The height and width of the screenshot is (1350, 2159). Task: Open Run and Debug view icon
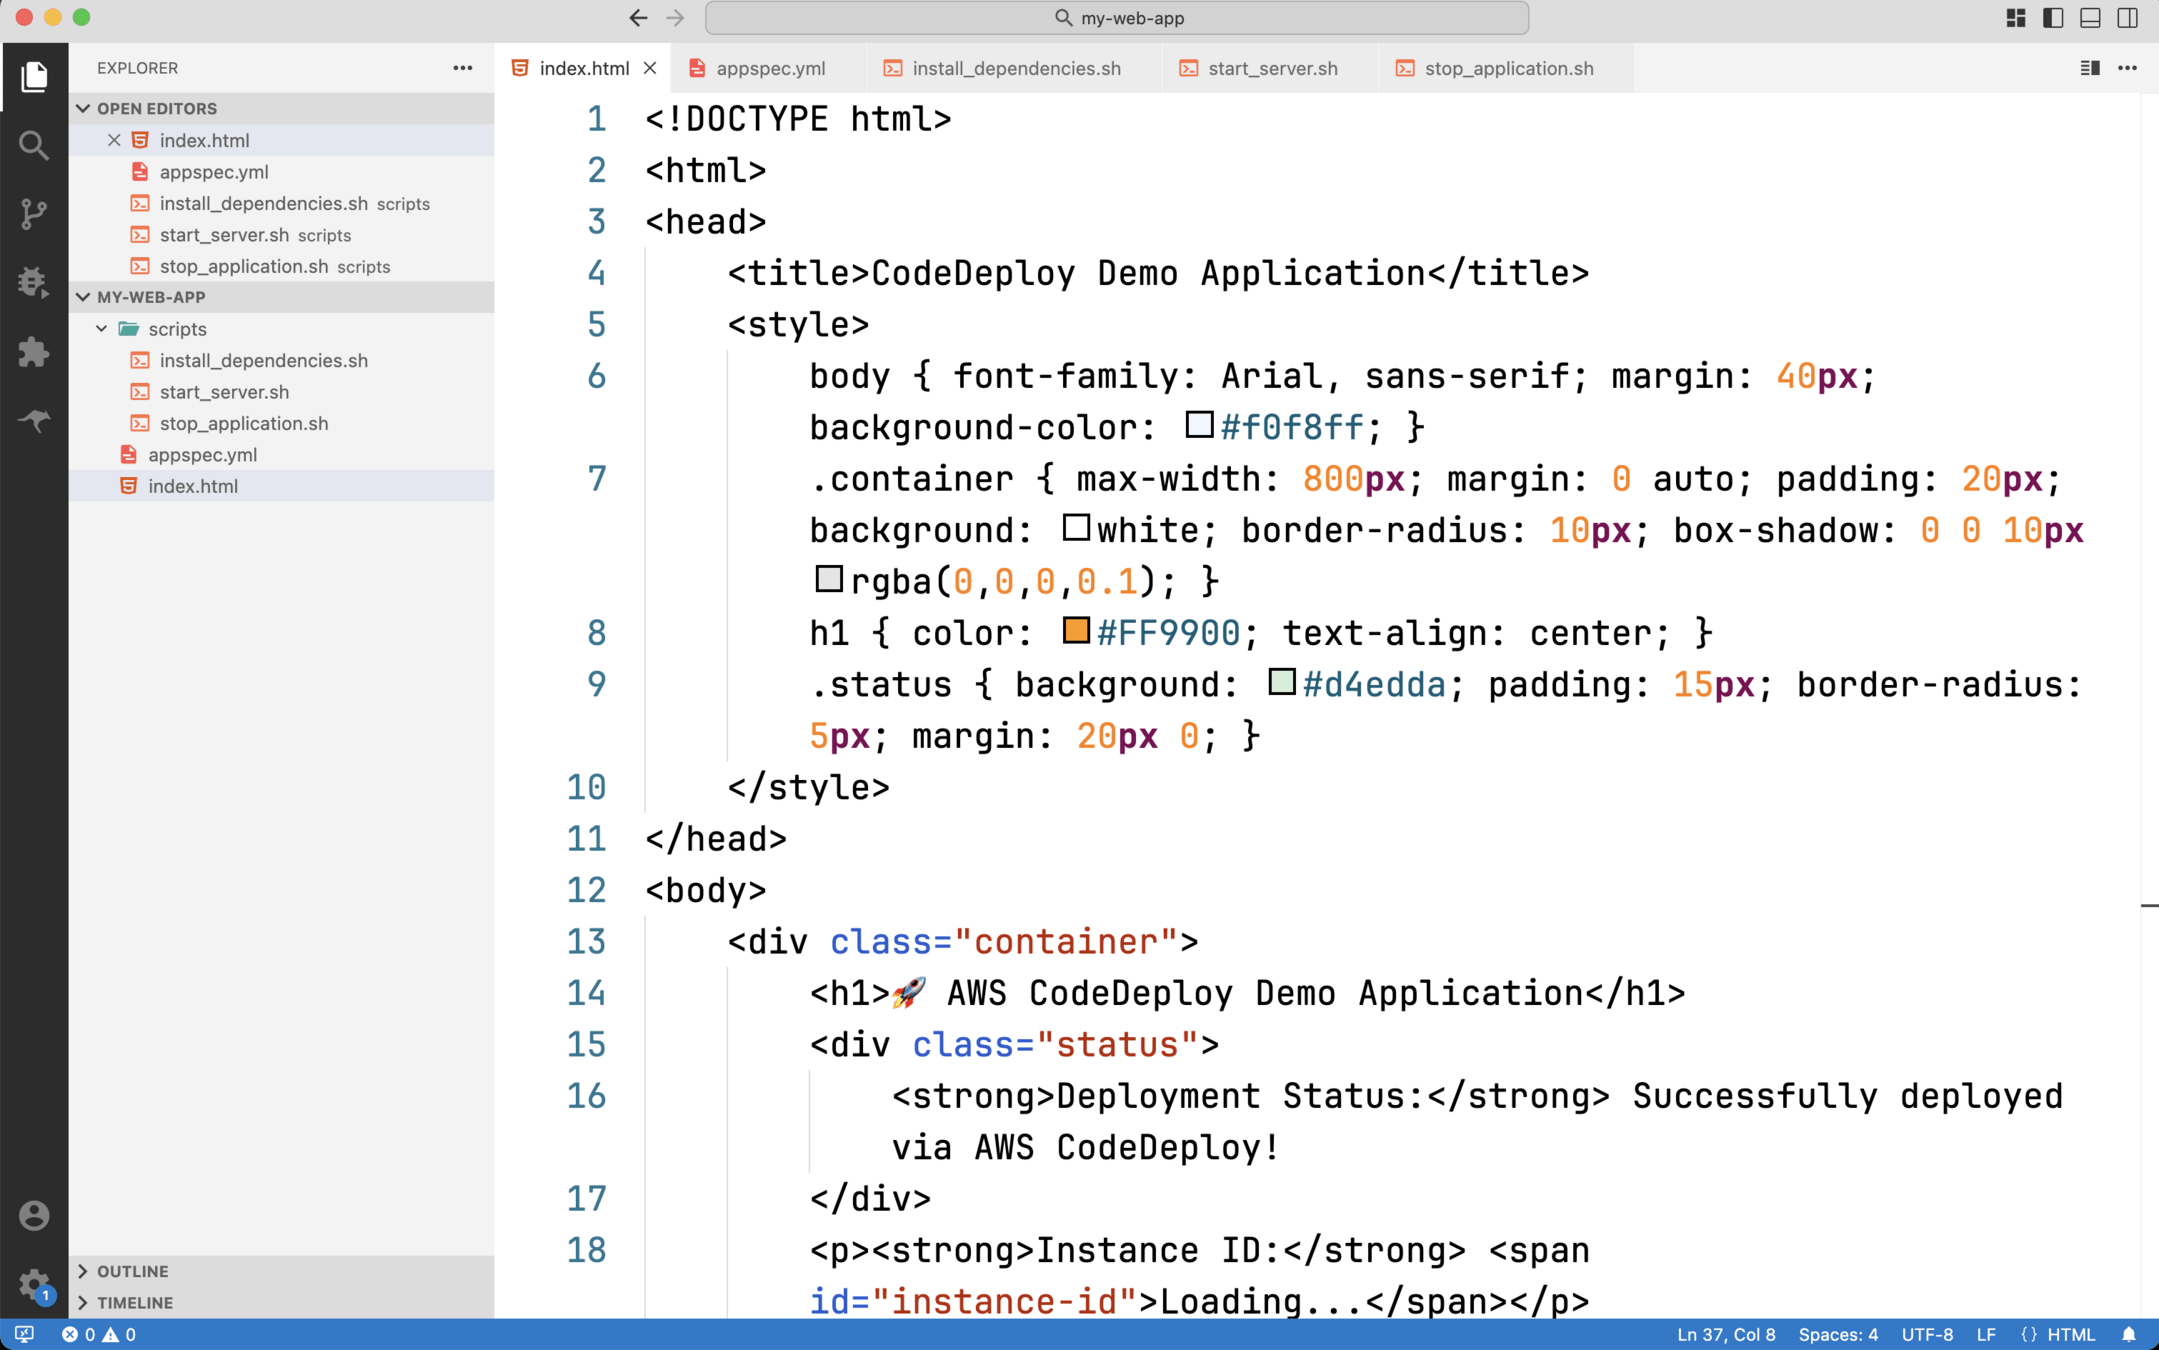34,282
